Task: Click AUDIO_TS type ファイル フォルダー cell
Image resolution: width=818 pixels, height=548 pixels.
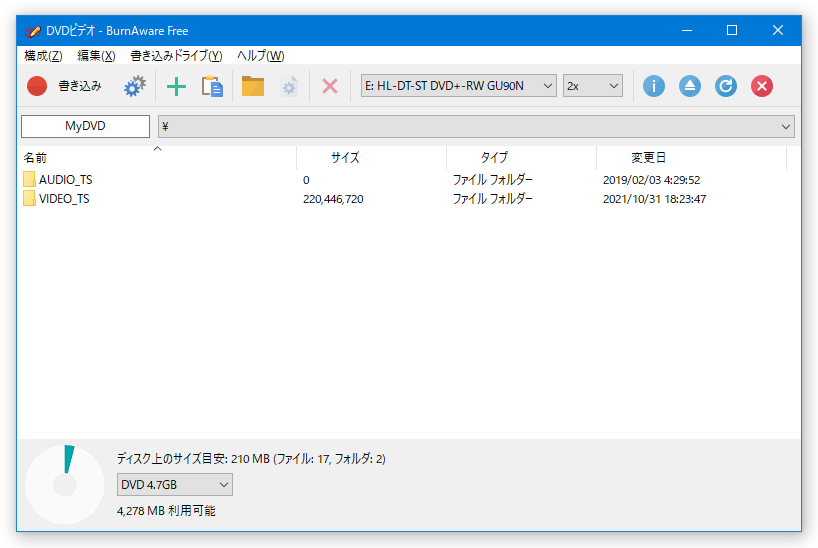Action: tap(492, 180)
